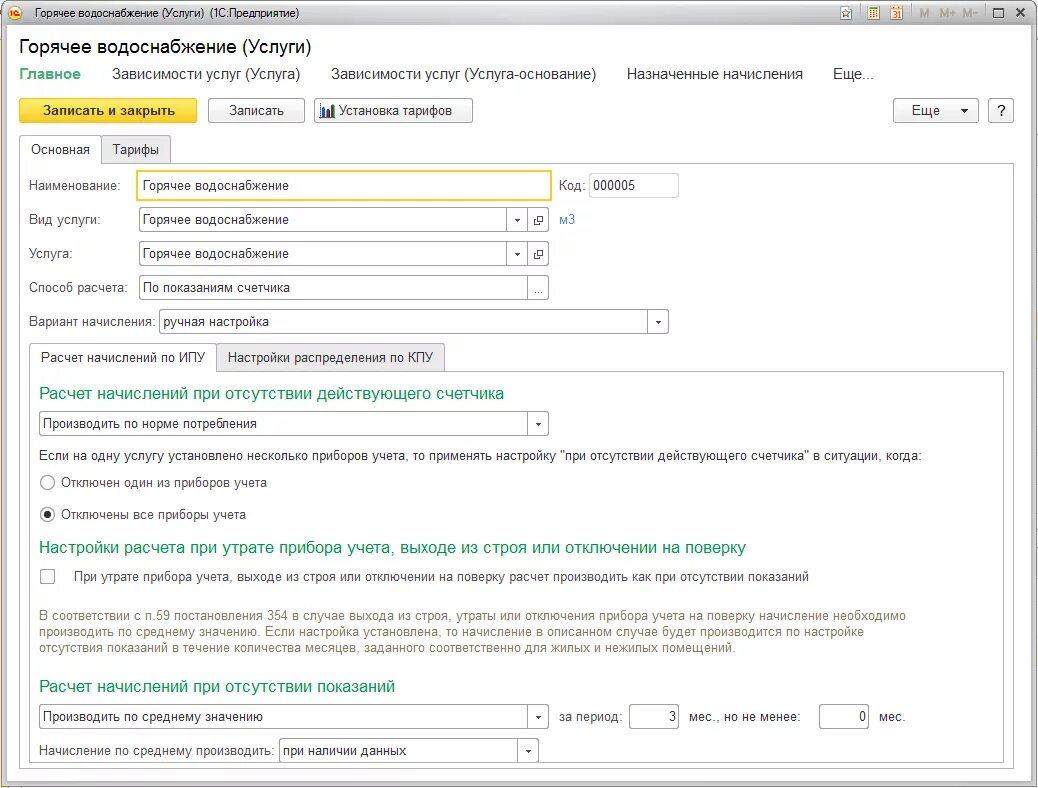
Task: Click the M+ memory add button
Action: point(947,13)
